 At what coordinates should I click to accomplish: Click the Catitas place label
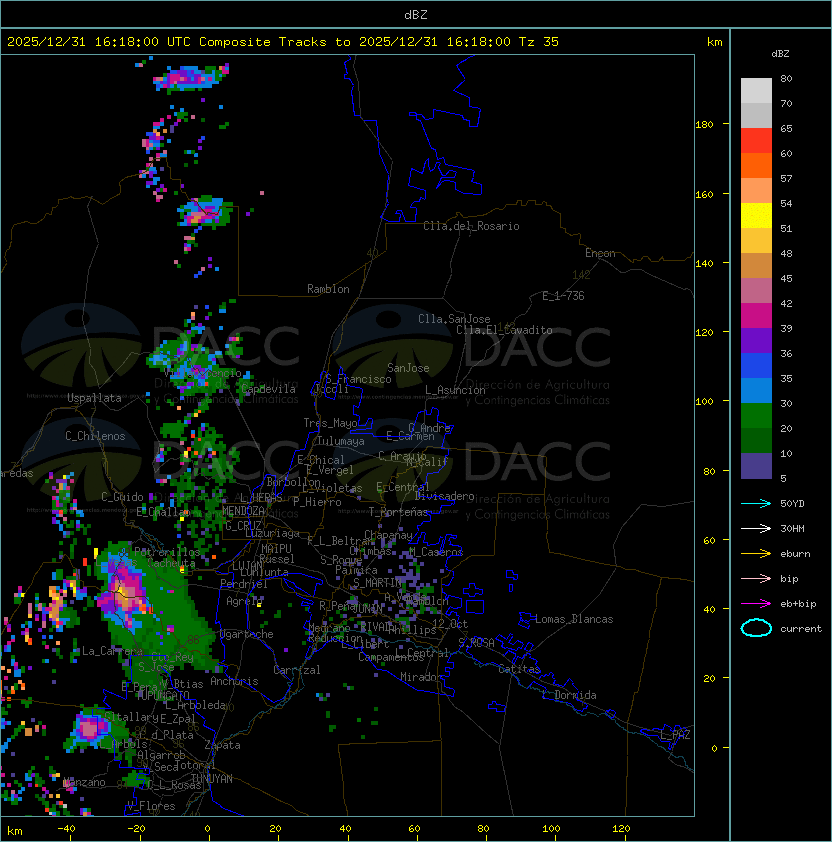point(519,669)
